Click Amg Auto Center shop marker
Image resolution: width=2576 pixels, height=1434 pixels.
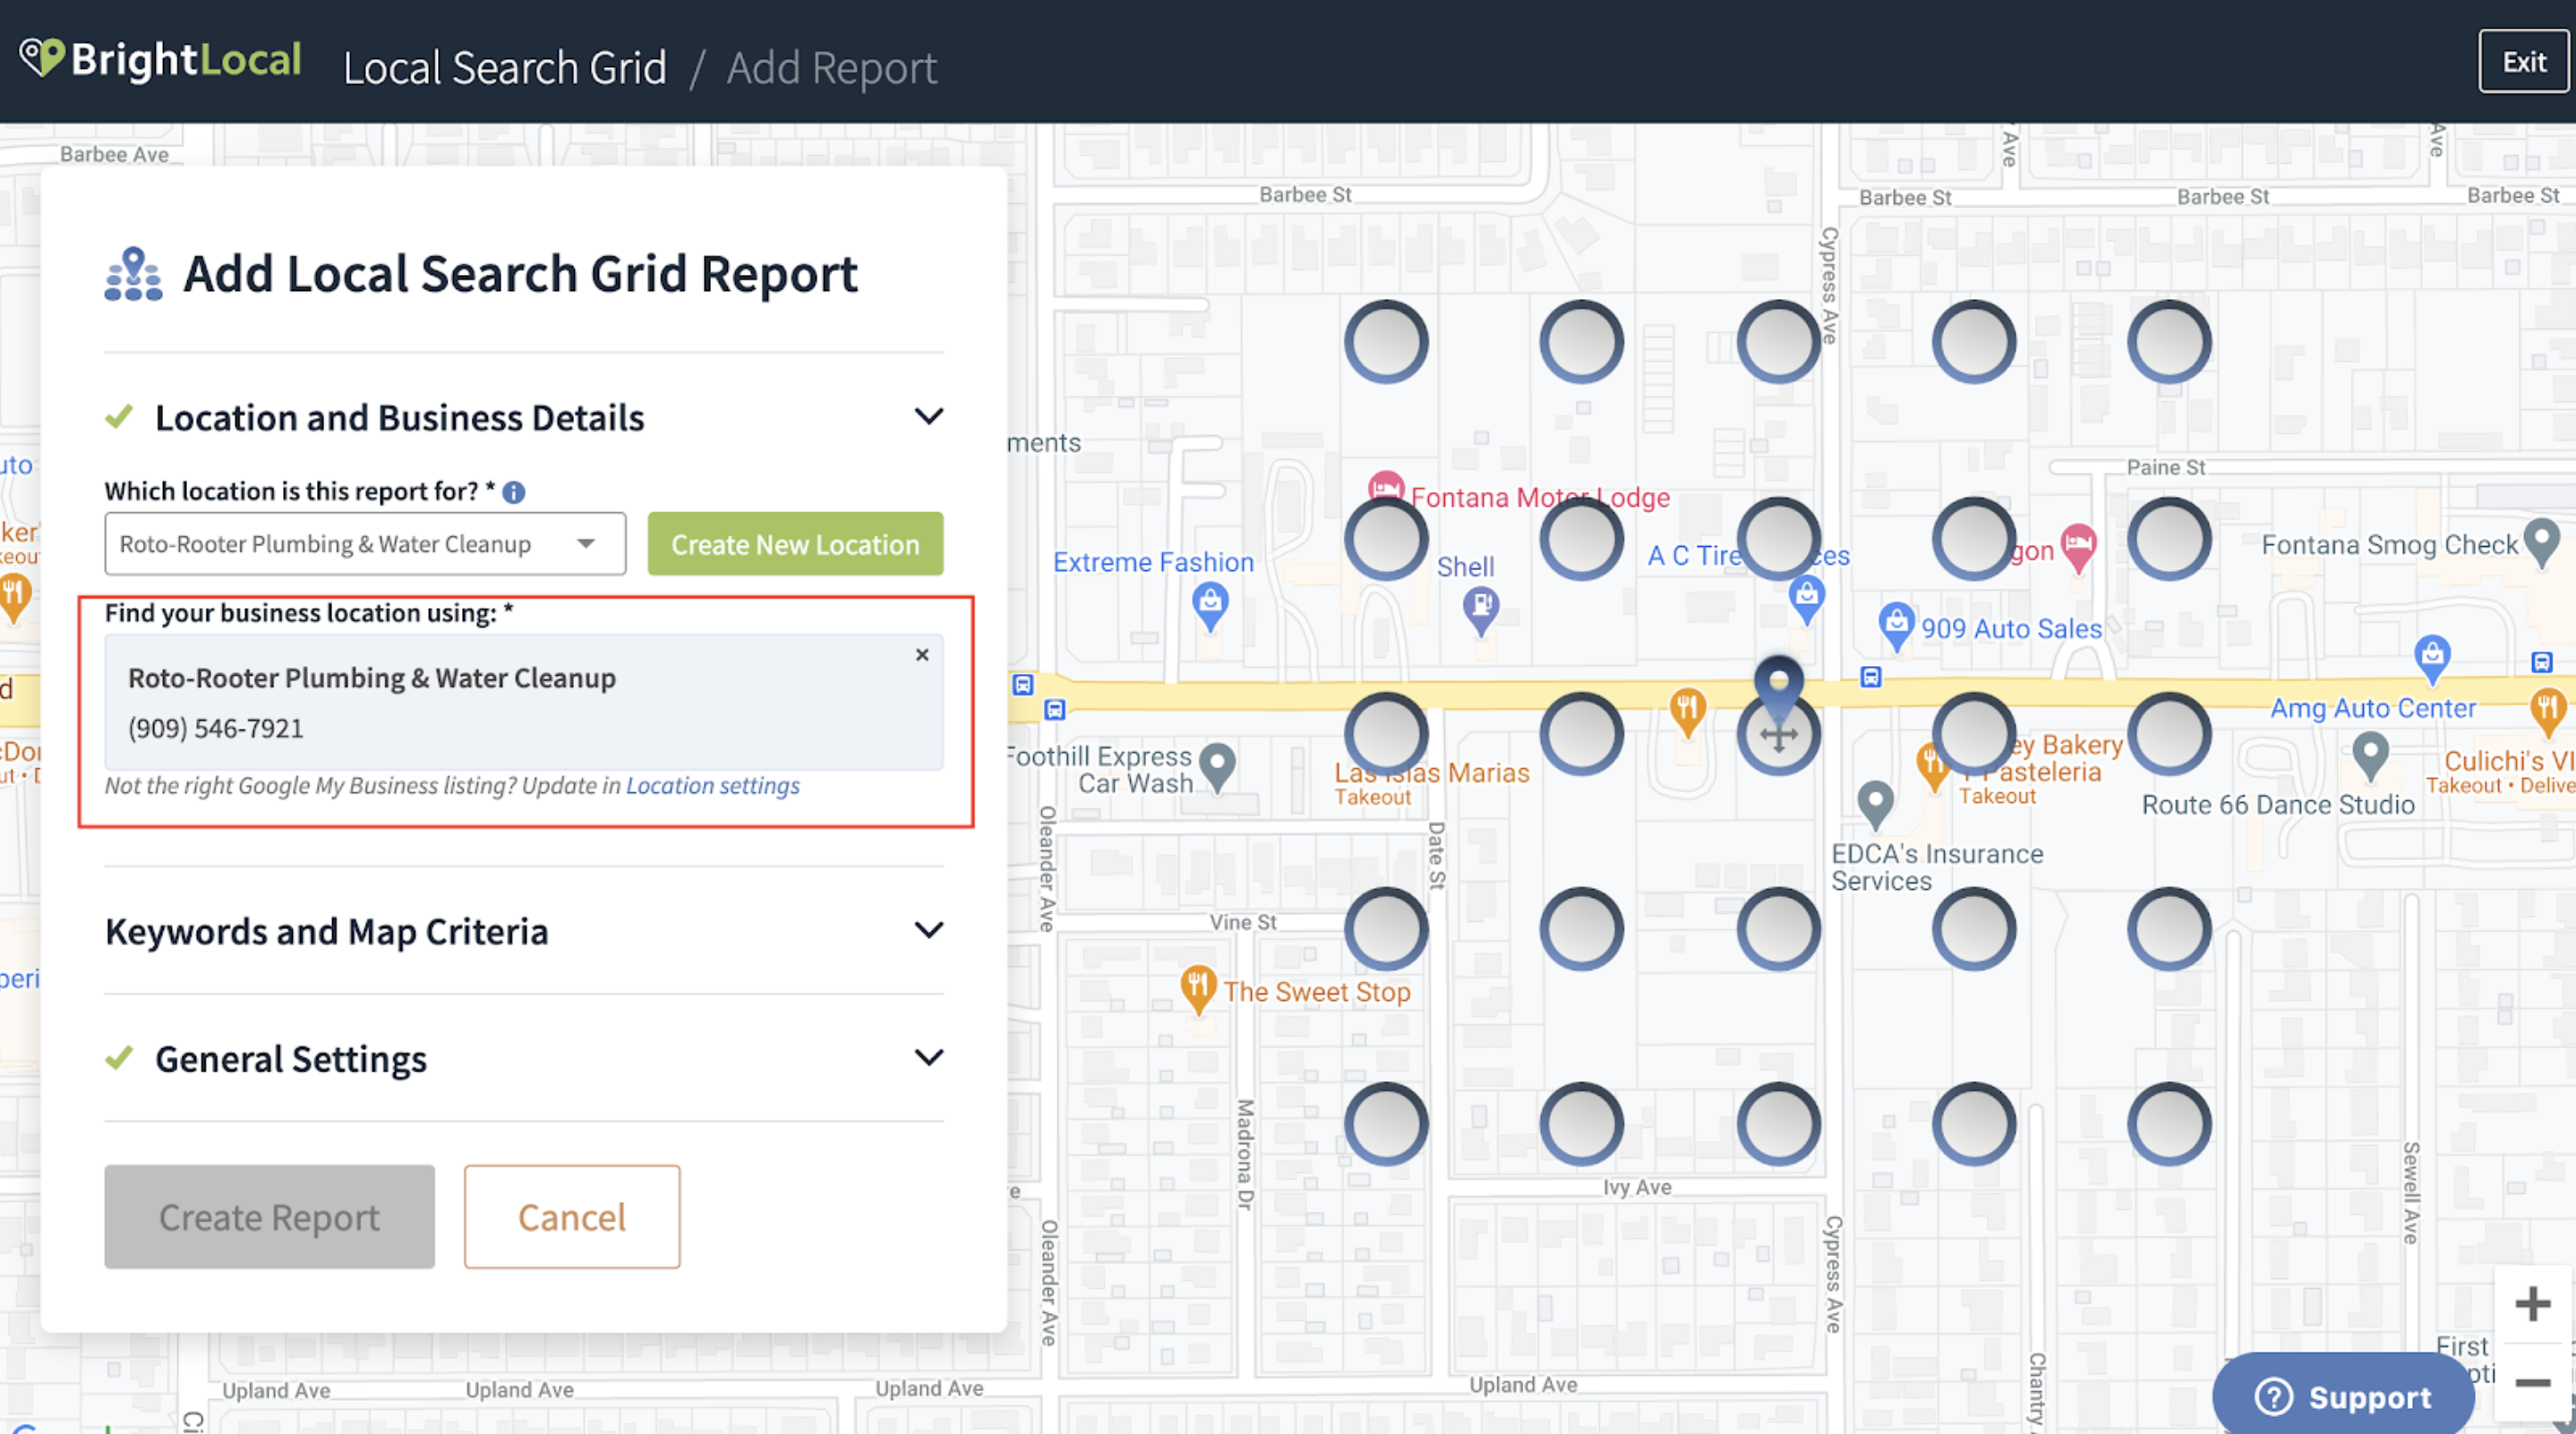tap(2432, 658)
